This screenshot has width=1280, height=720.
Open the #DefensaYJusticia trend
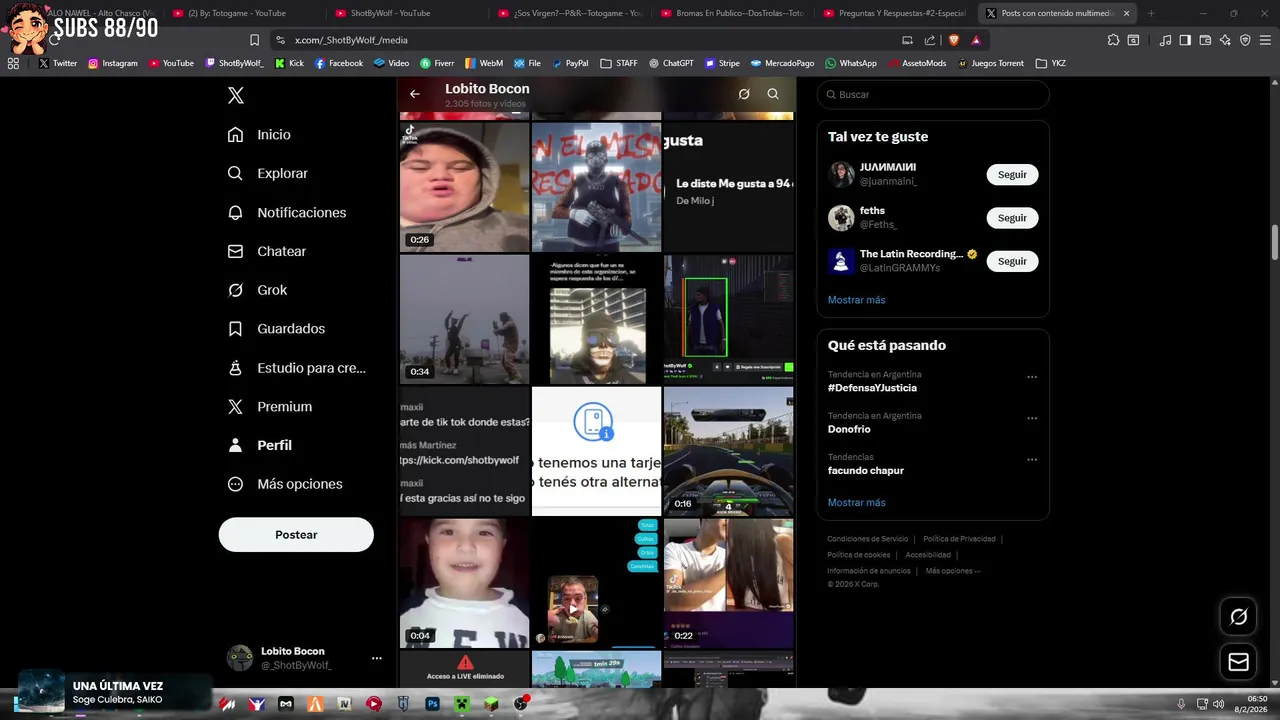pos(872,388)
